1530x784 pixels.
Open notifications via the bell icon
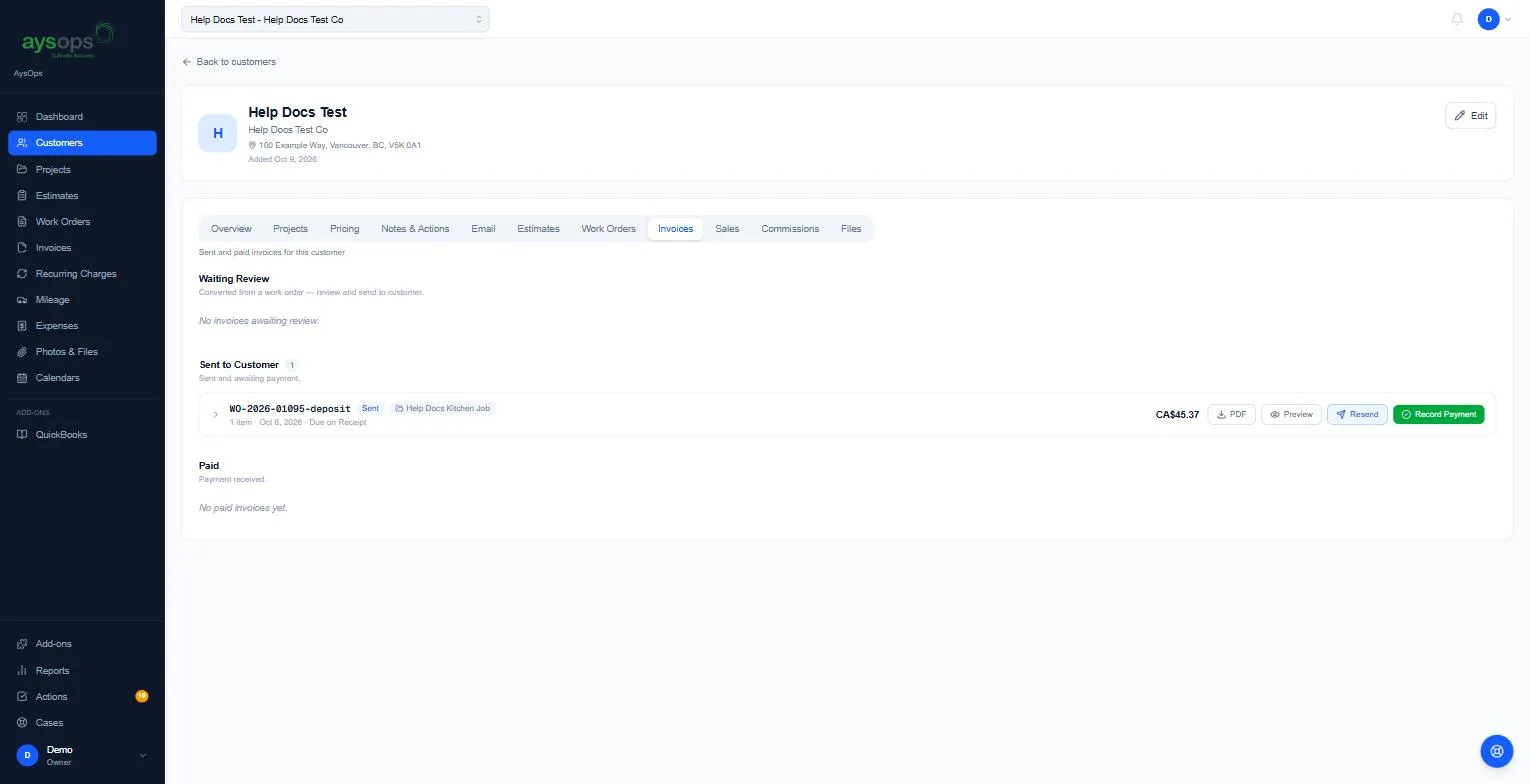[x=1457, y=19]
